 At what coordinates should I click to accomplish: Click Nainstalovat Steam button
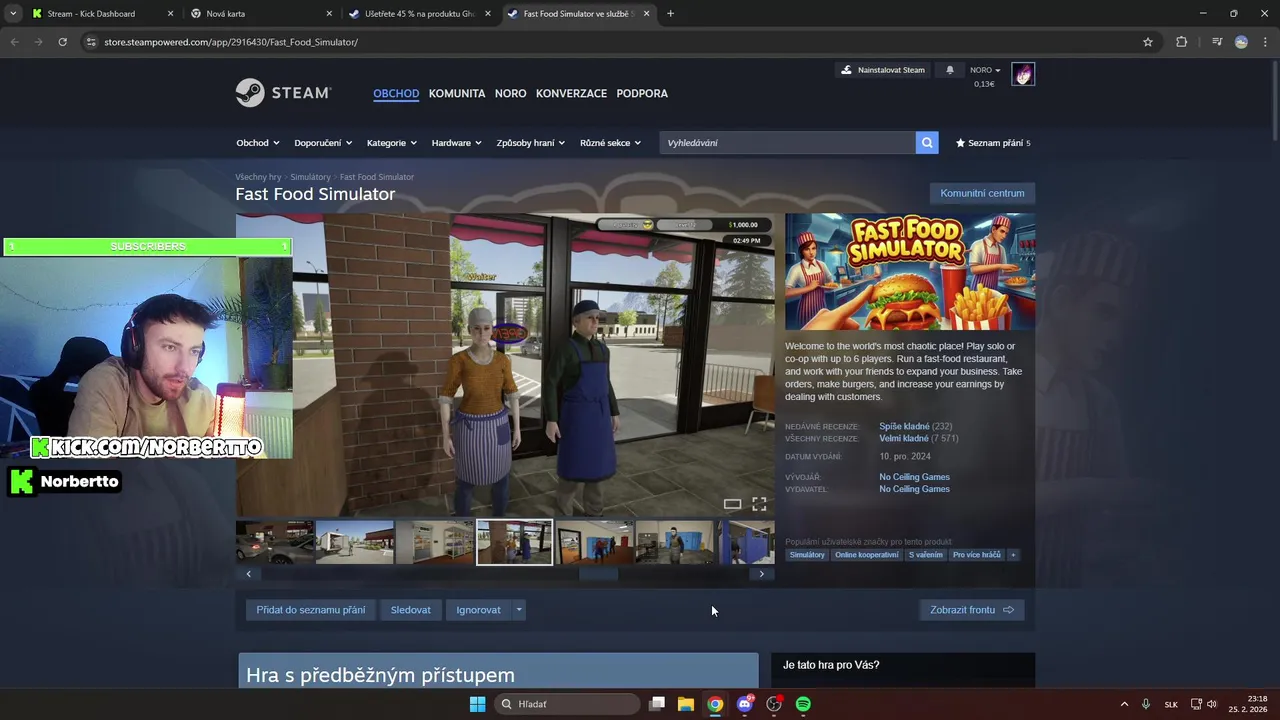click(x=884, y=70)
